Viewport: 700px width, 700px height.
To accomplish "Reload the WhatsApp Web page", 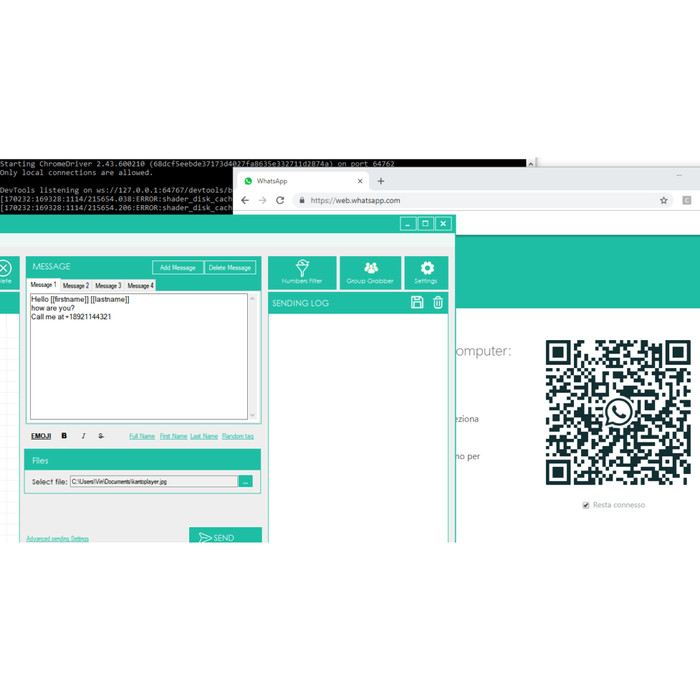I will point(280,200).
